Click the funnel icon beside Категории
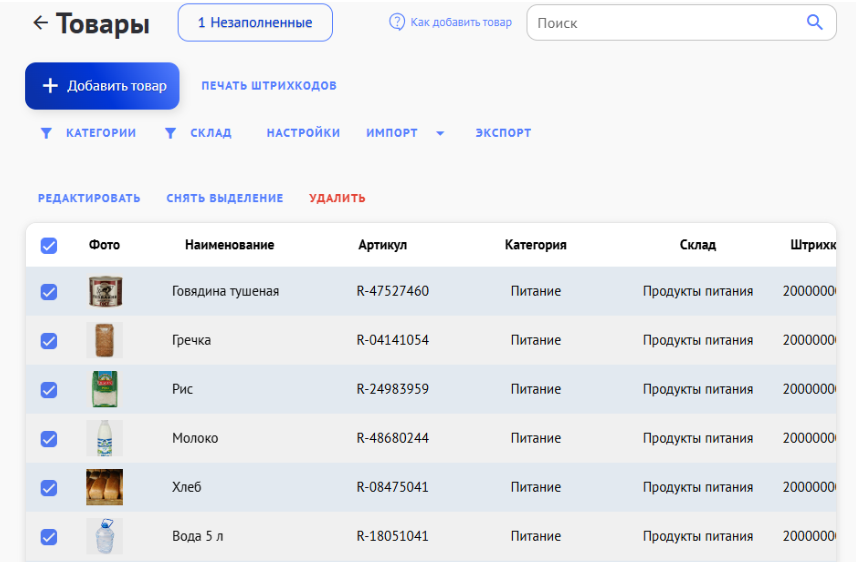858x562 pixels. (46, 133)
